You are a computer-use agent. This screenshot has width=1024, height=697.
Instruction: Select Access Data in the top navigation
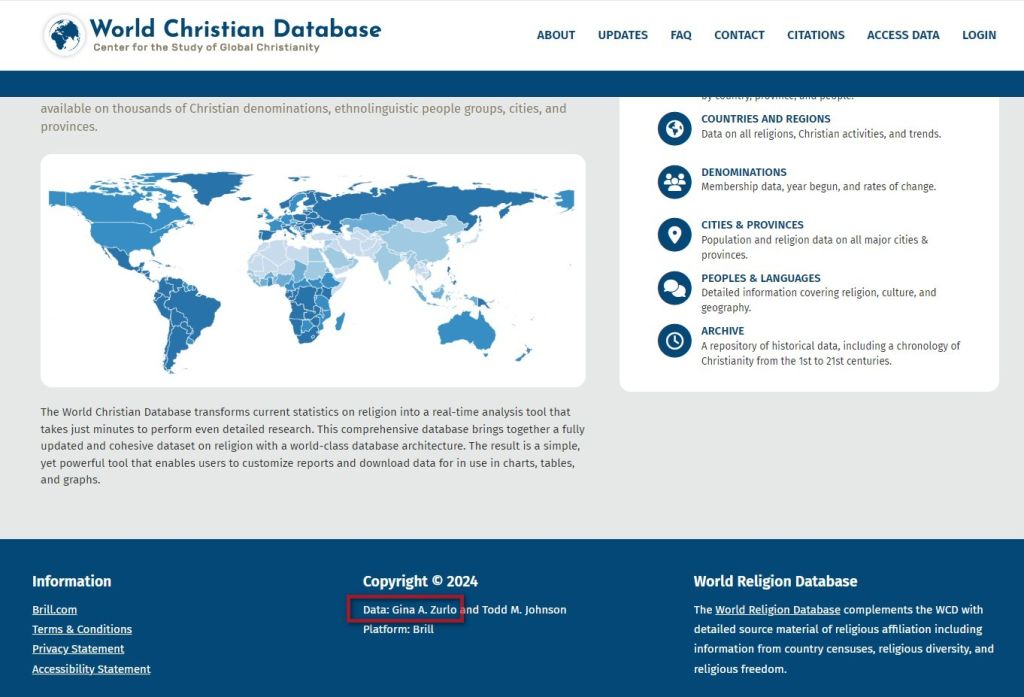point(903,35)
